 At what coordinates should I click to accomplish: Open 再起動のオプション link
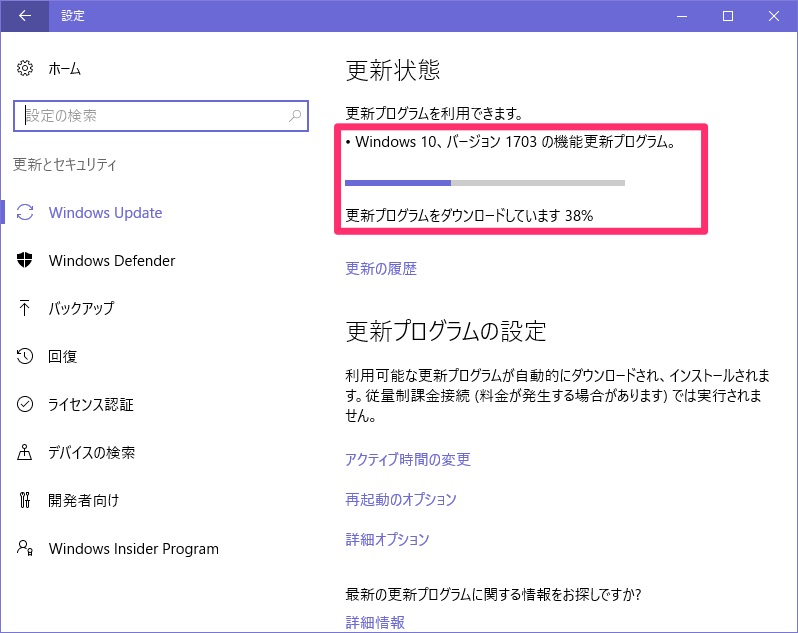pyautogui.click(x=401, y=499)
